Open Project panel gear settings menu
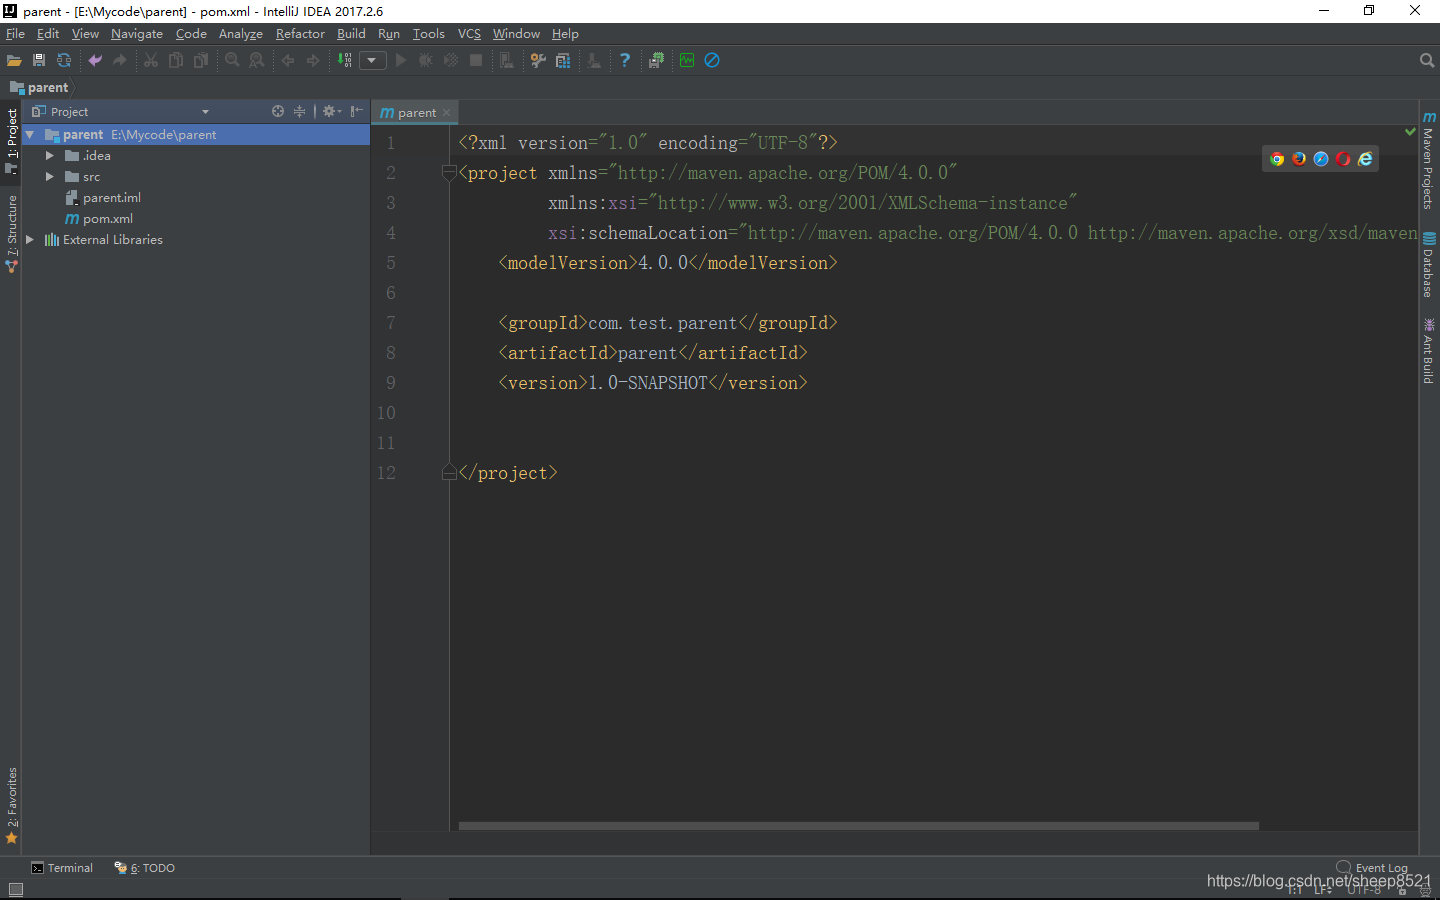 tap(331, 111)
